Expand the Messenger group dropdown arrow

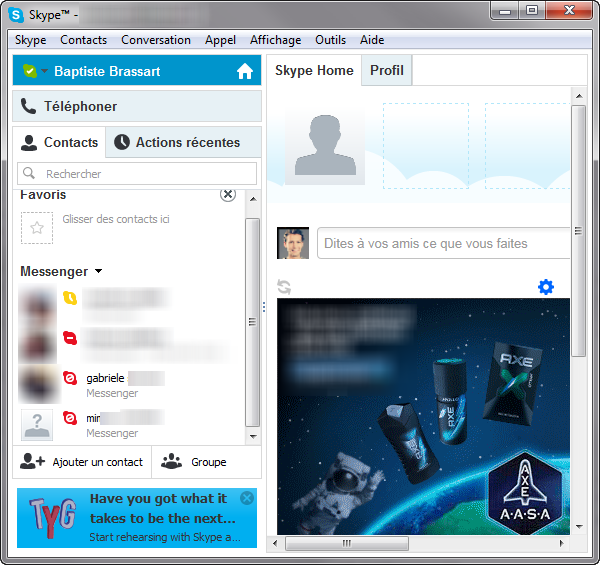99,271
